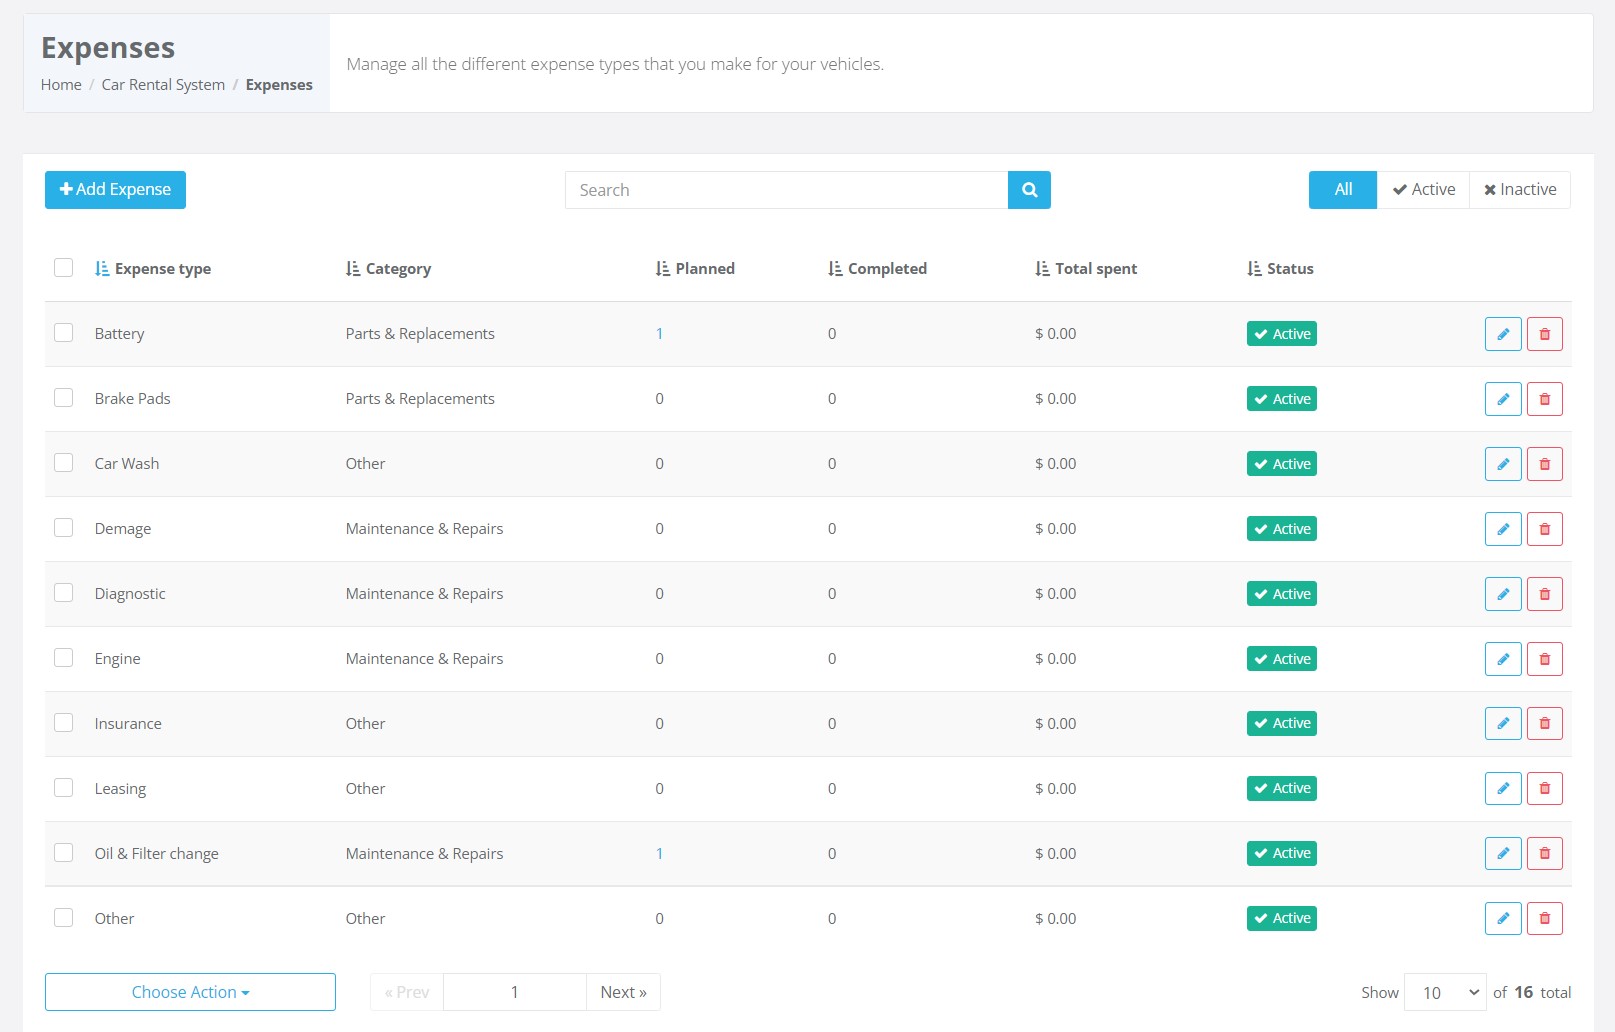
Task: Edit the Brake Pads expense
Action: point(1503,399)
